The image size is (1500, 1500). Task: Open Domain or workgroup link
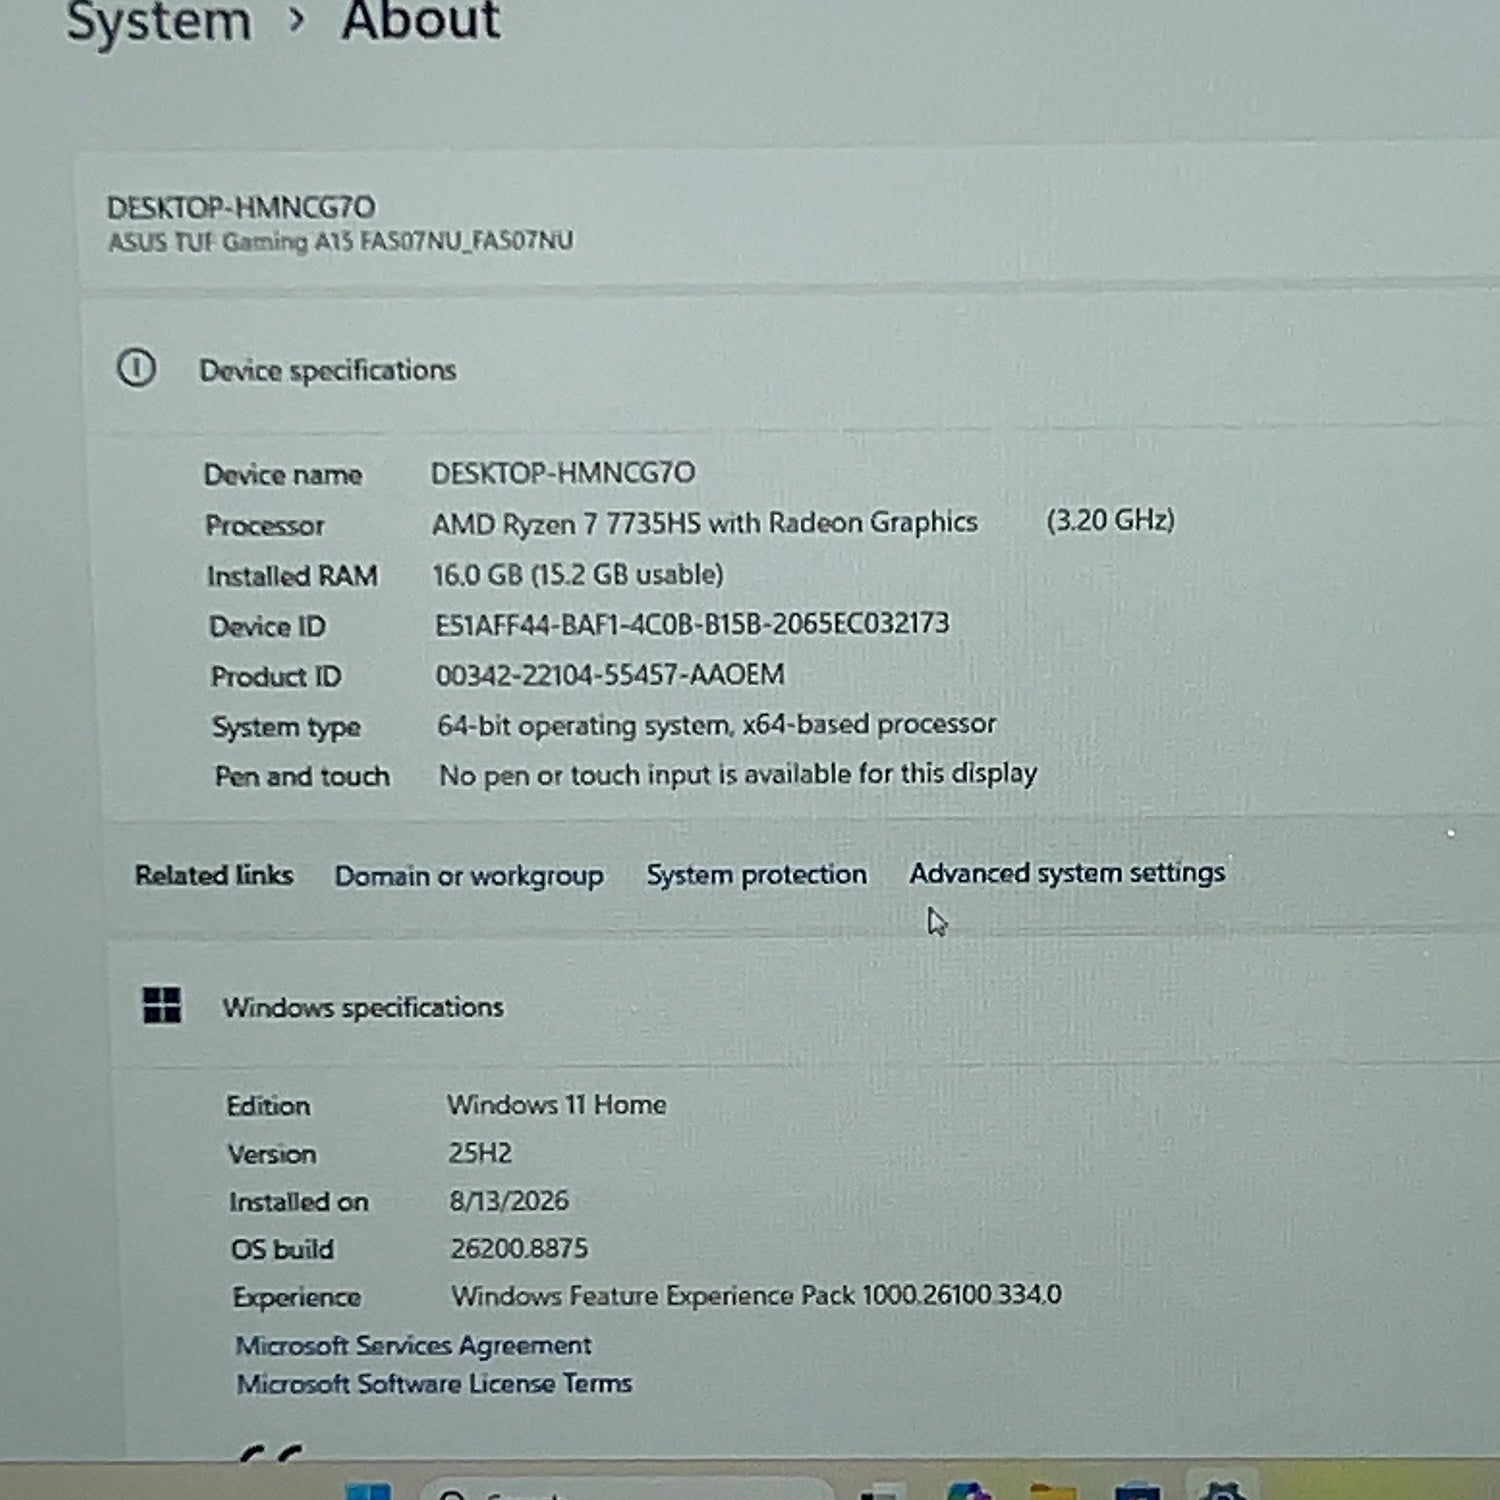469,876
